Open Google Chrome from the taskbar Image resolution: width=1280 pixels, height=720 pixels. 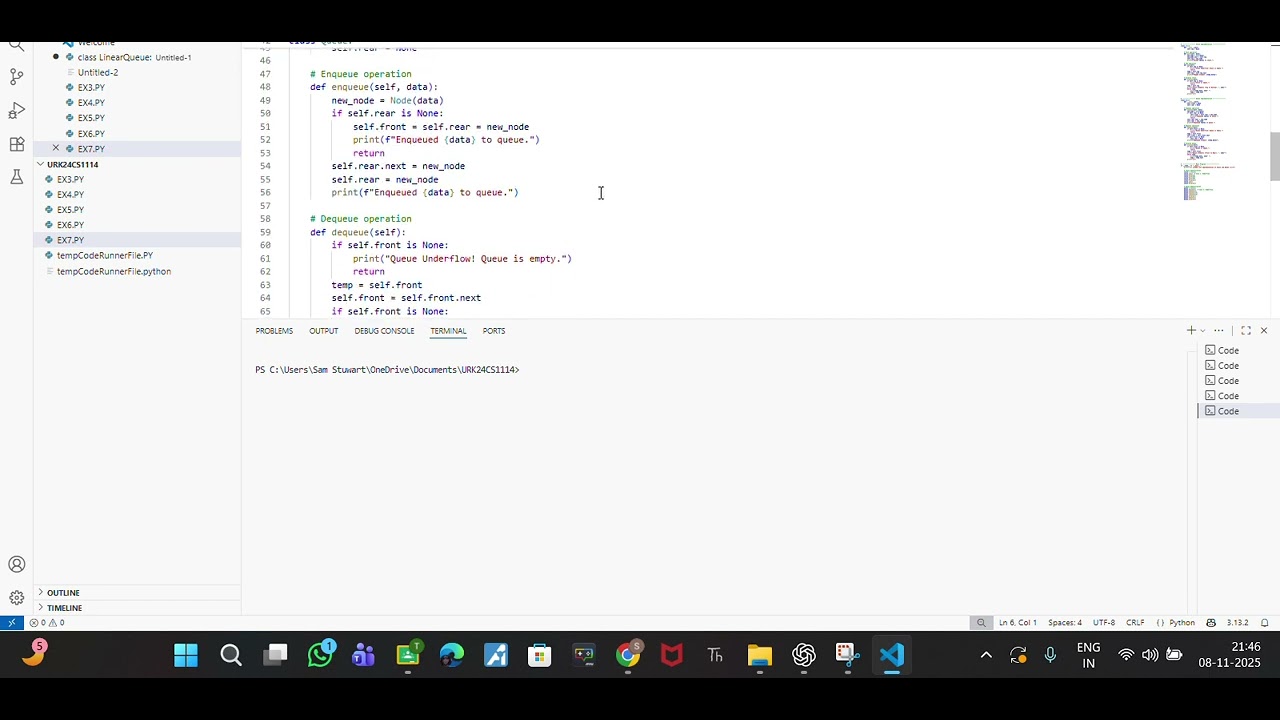tap(628, 656)
